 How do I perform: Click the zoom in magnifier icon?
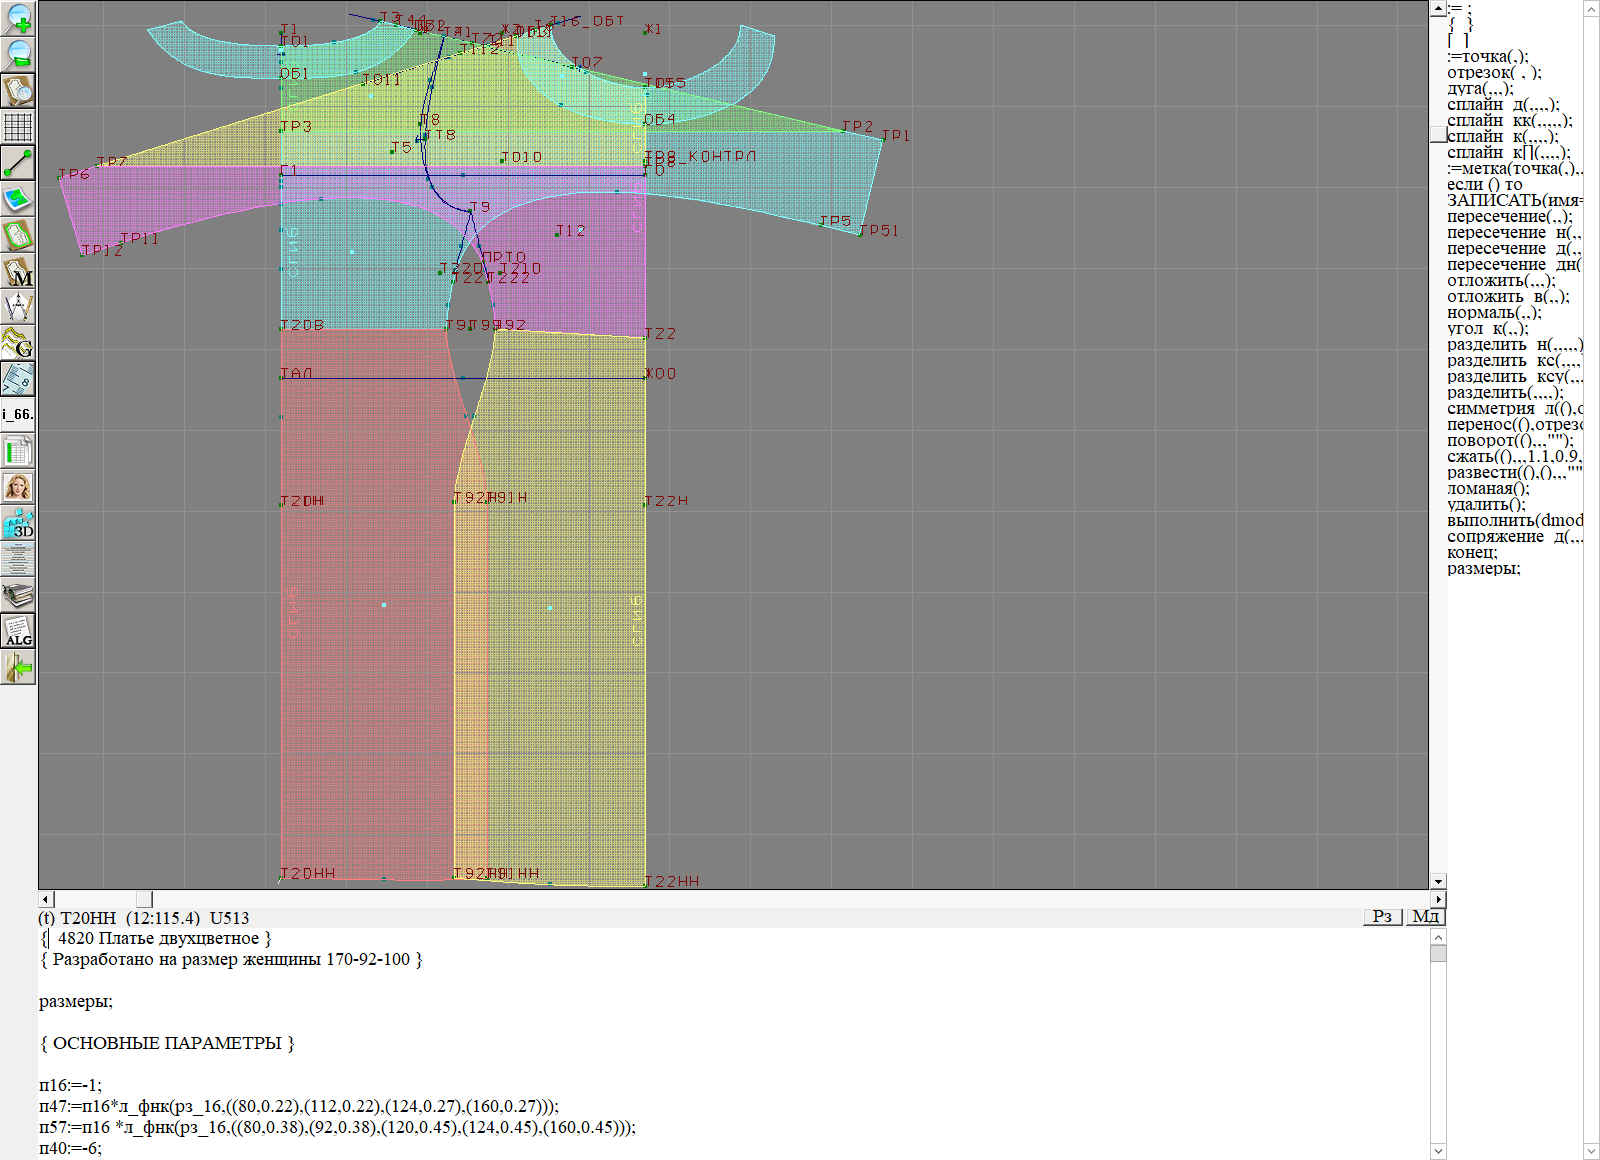tap(18, 18)
